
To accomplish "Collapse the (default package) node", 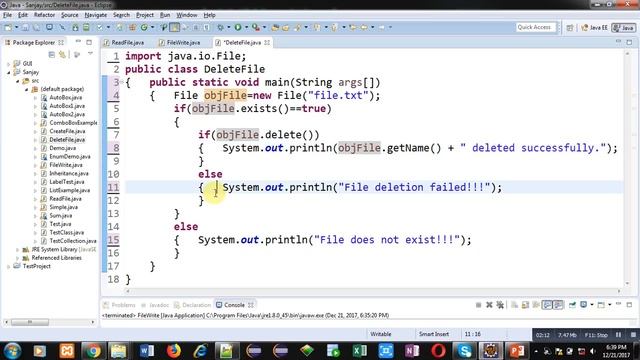I will click(x=27, y=89).
